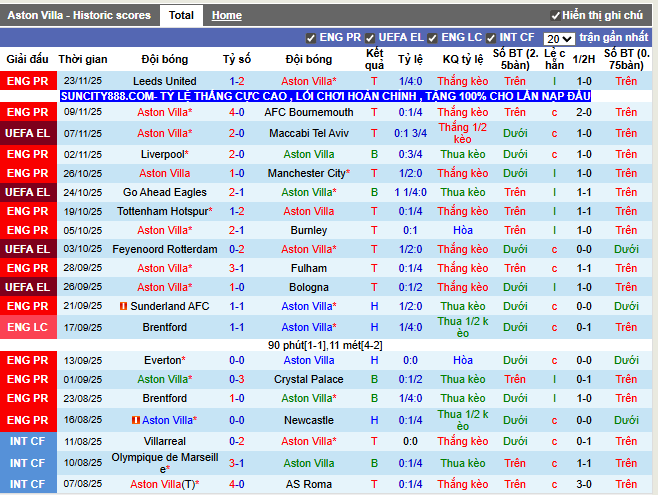Click the 4-0 score against AS Roma
This screenshot has width=658, height=495.
pyautogui.click(x=237, y=485)
